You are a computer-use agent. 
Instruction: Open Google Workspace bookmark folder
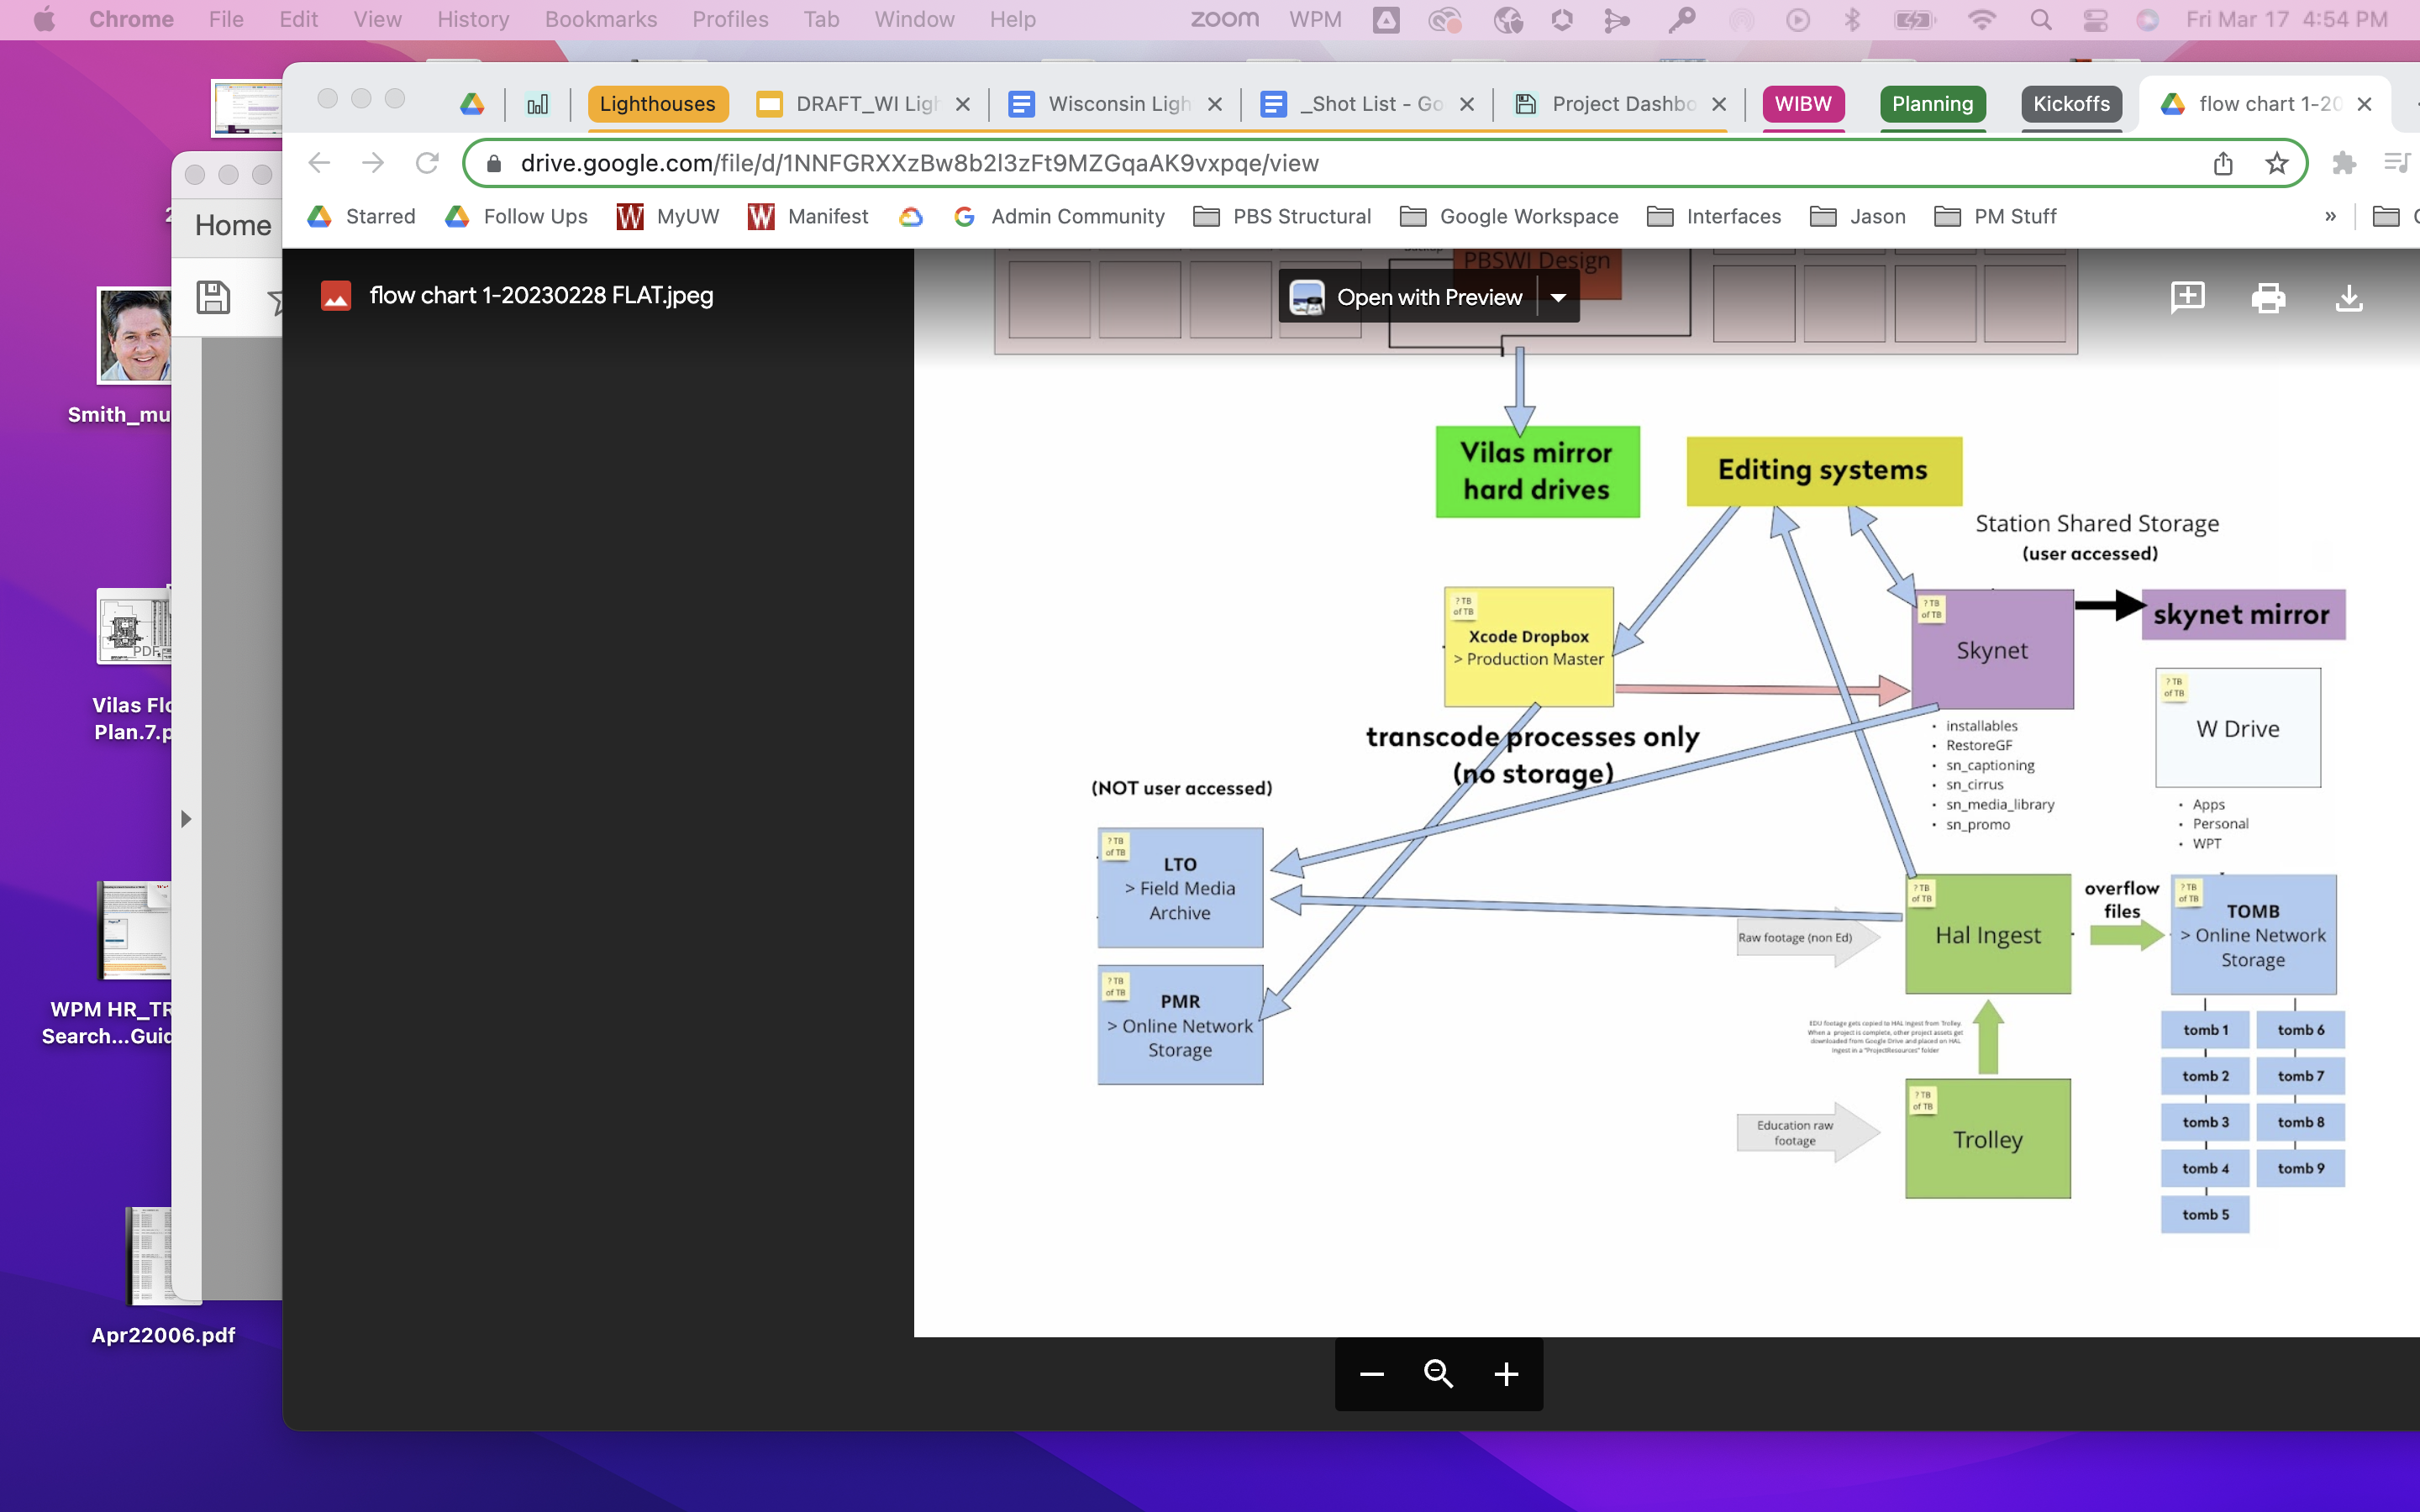point(1509,216)
